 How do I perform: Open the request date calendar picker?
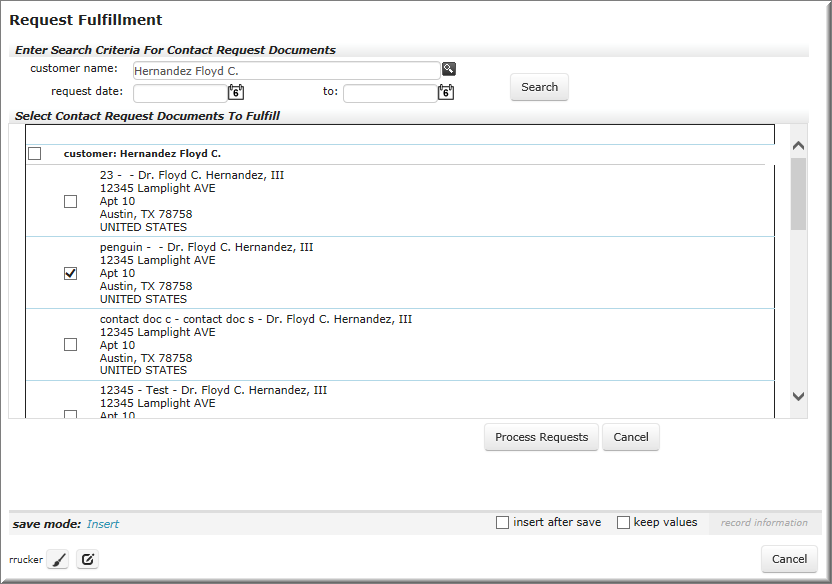pos(236,92)
